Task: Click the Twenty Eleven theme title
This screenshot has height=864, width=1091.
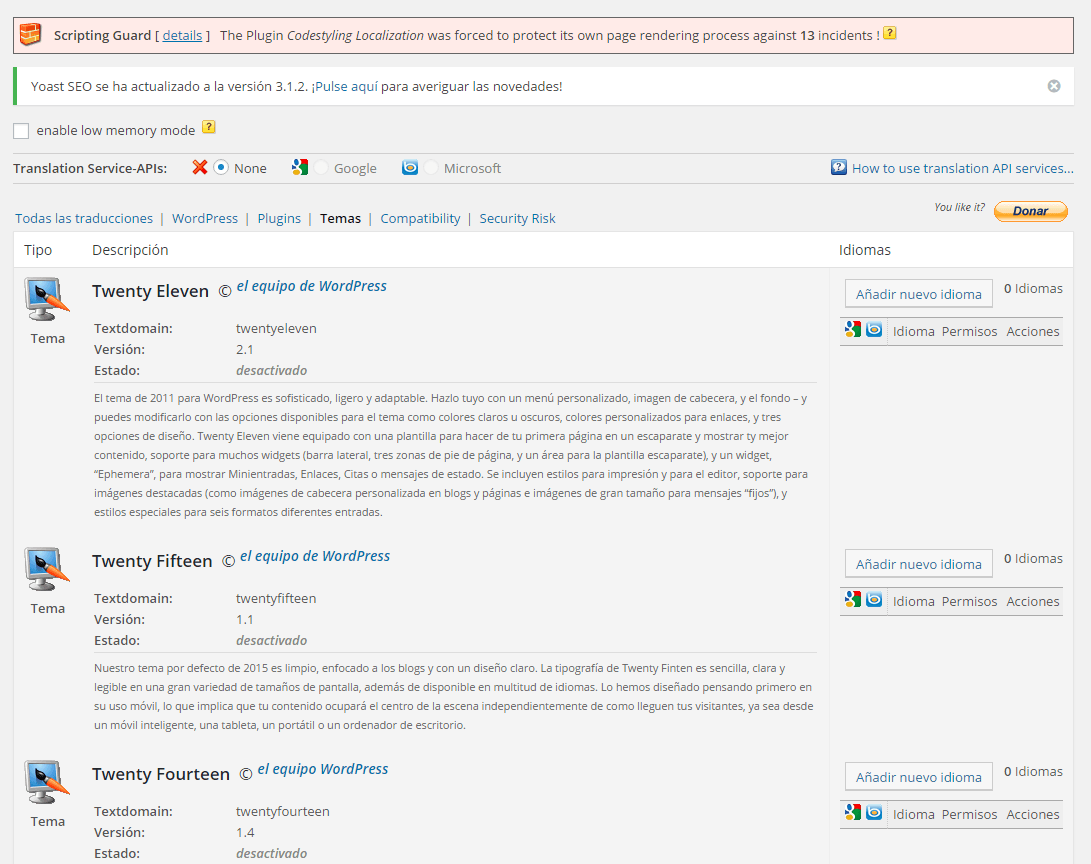Action: 150,291
